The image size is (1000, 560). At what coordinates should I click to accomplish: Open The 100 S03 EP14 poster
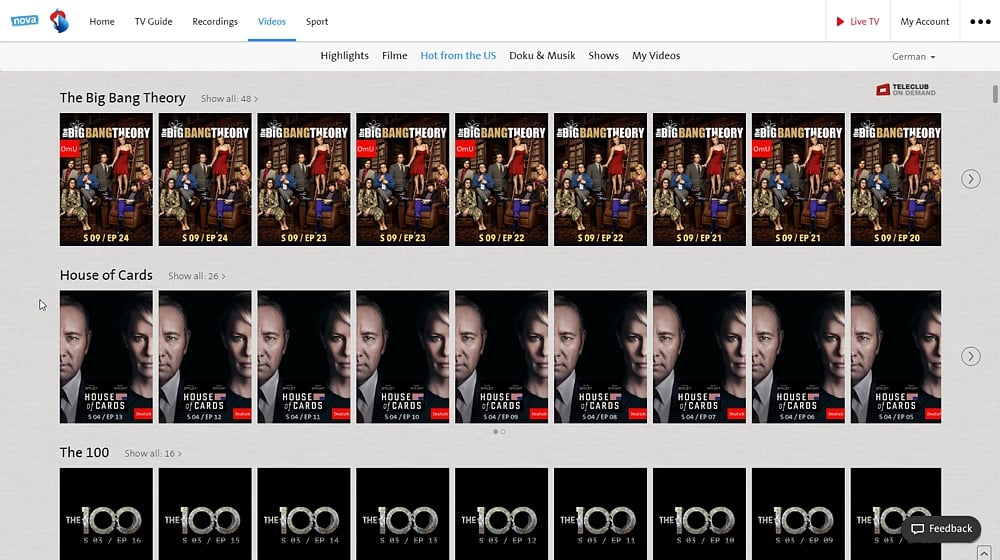pos(304,514)
